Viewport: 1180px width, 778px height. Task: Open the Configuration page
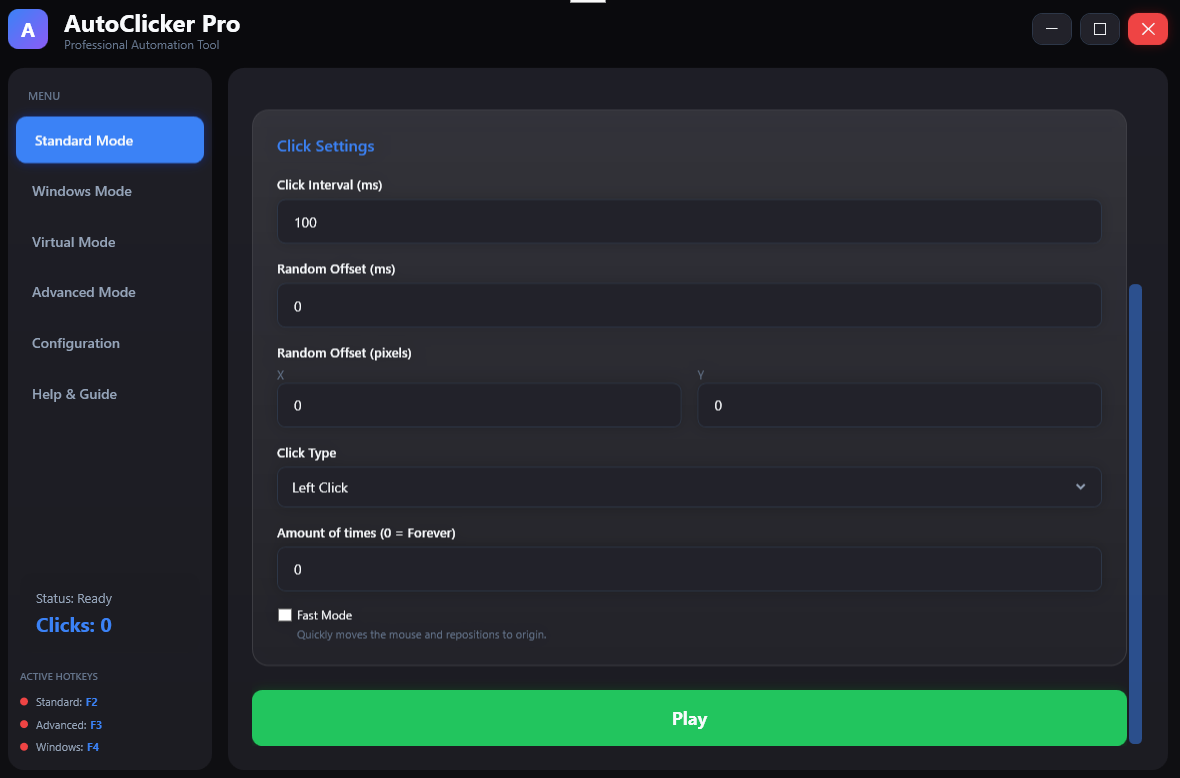[x=109, y=343]
